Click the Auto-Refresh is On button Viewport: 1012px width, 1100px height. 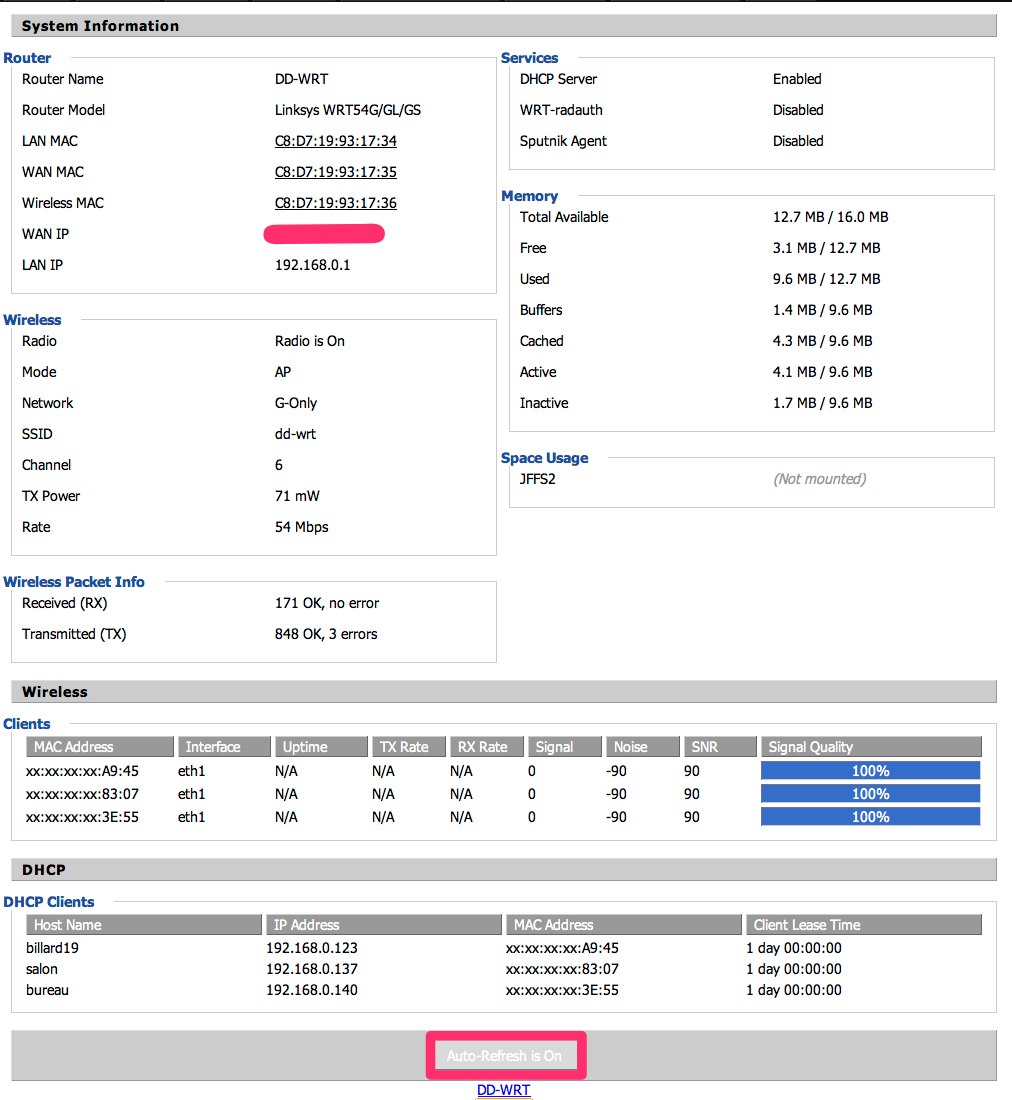pyautogui.click(x=505, y=1055)
